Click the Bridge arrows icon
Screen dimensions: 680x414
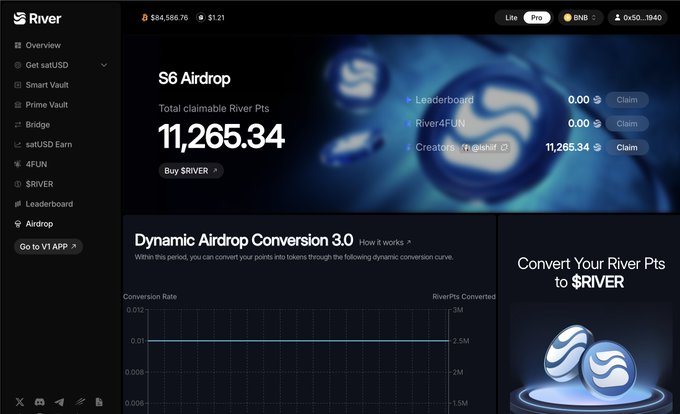[18, 125]
